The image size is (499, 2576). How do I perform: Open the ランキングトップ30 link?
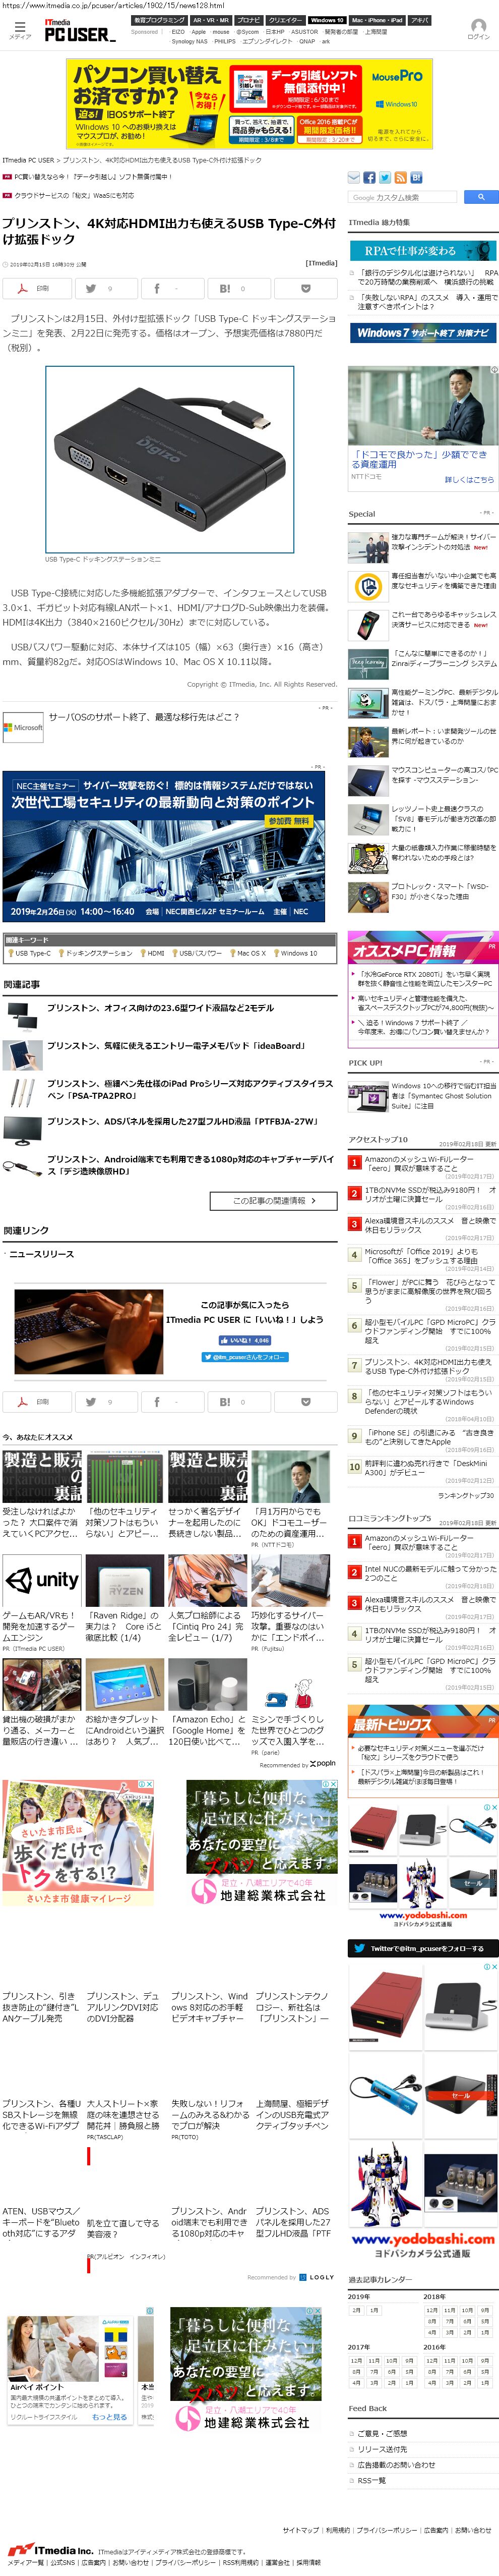coord(466,1496)
